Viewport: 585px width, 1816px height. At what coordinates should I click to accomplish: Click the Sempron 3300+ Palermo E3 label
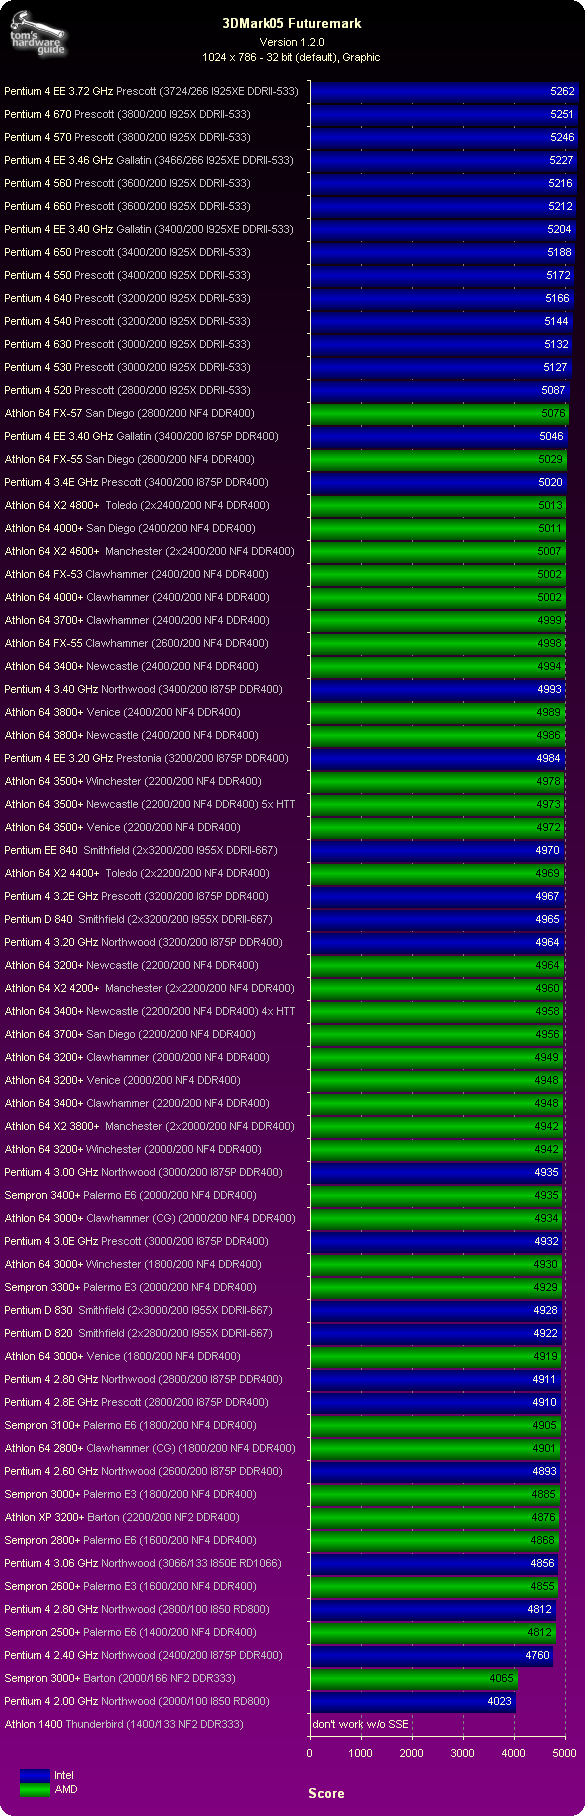pos(131,1287)
